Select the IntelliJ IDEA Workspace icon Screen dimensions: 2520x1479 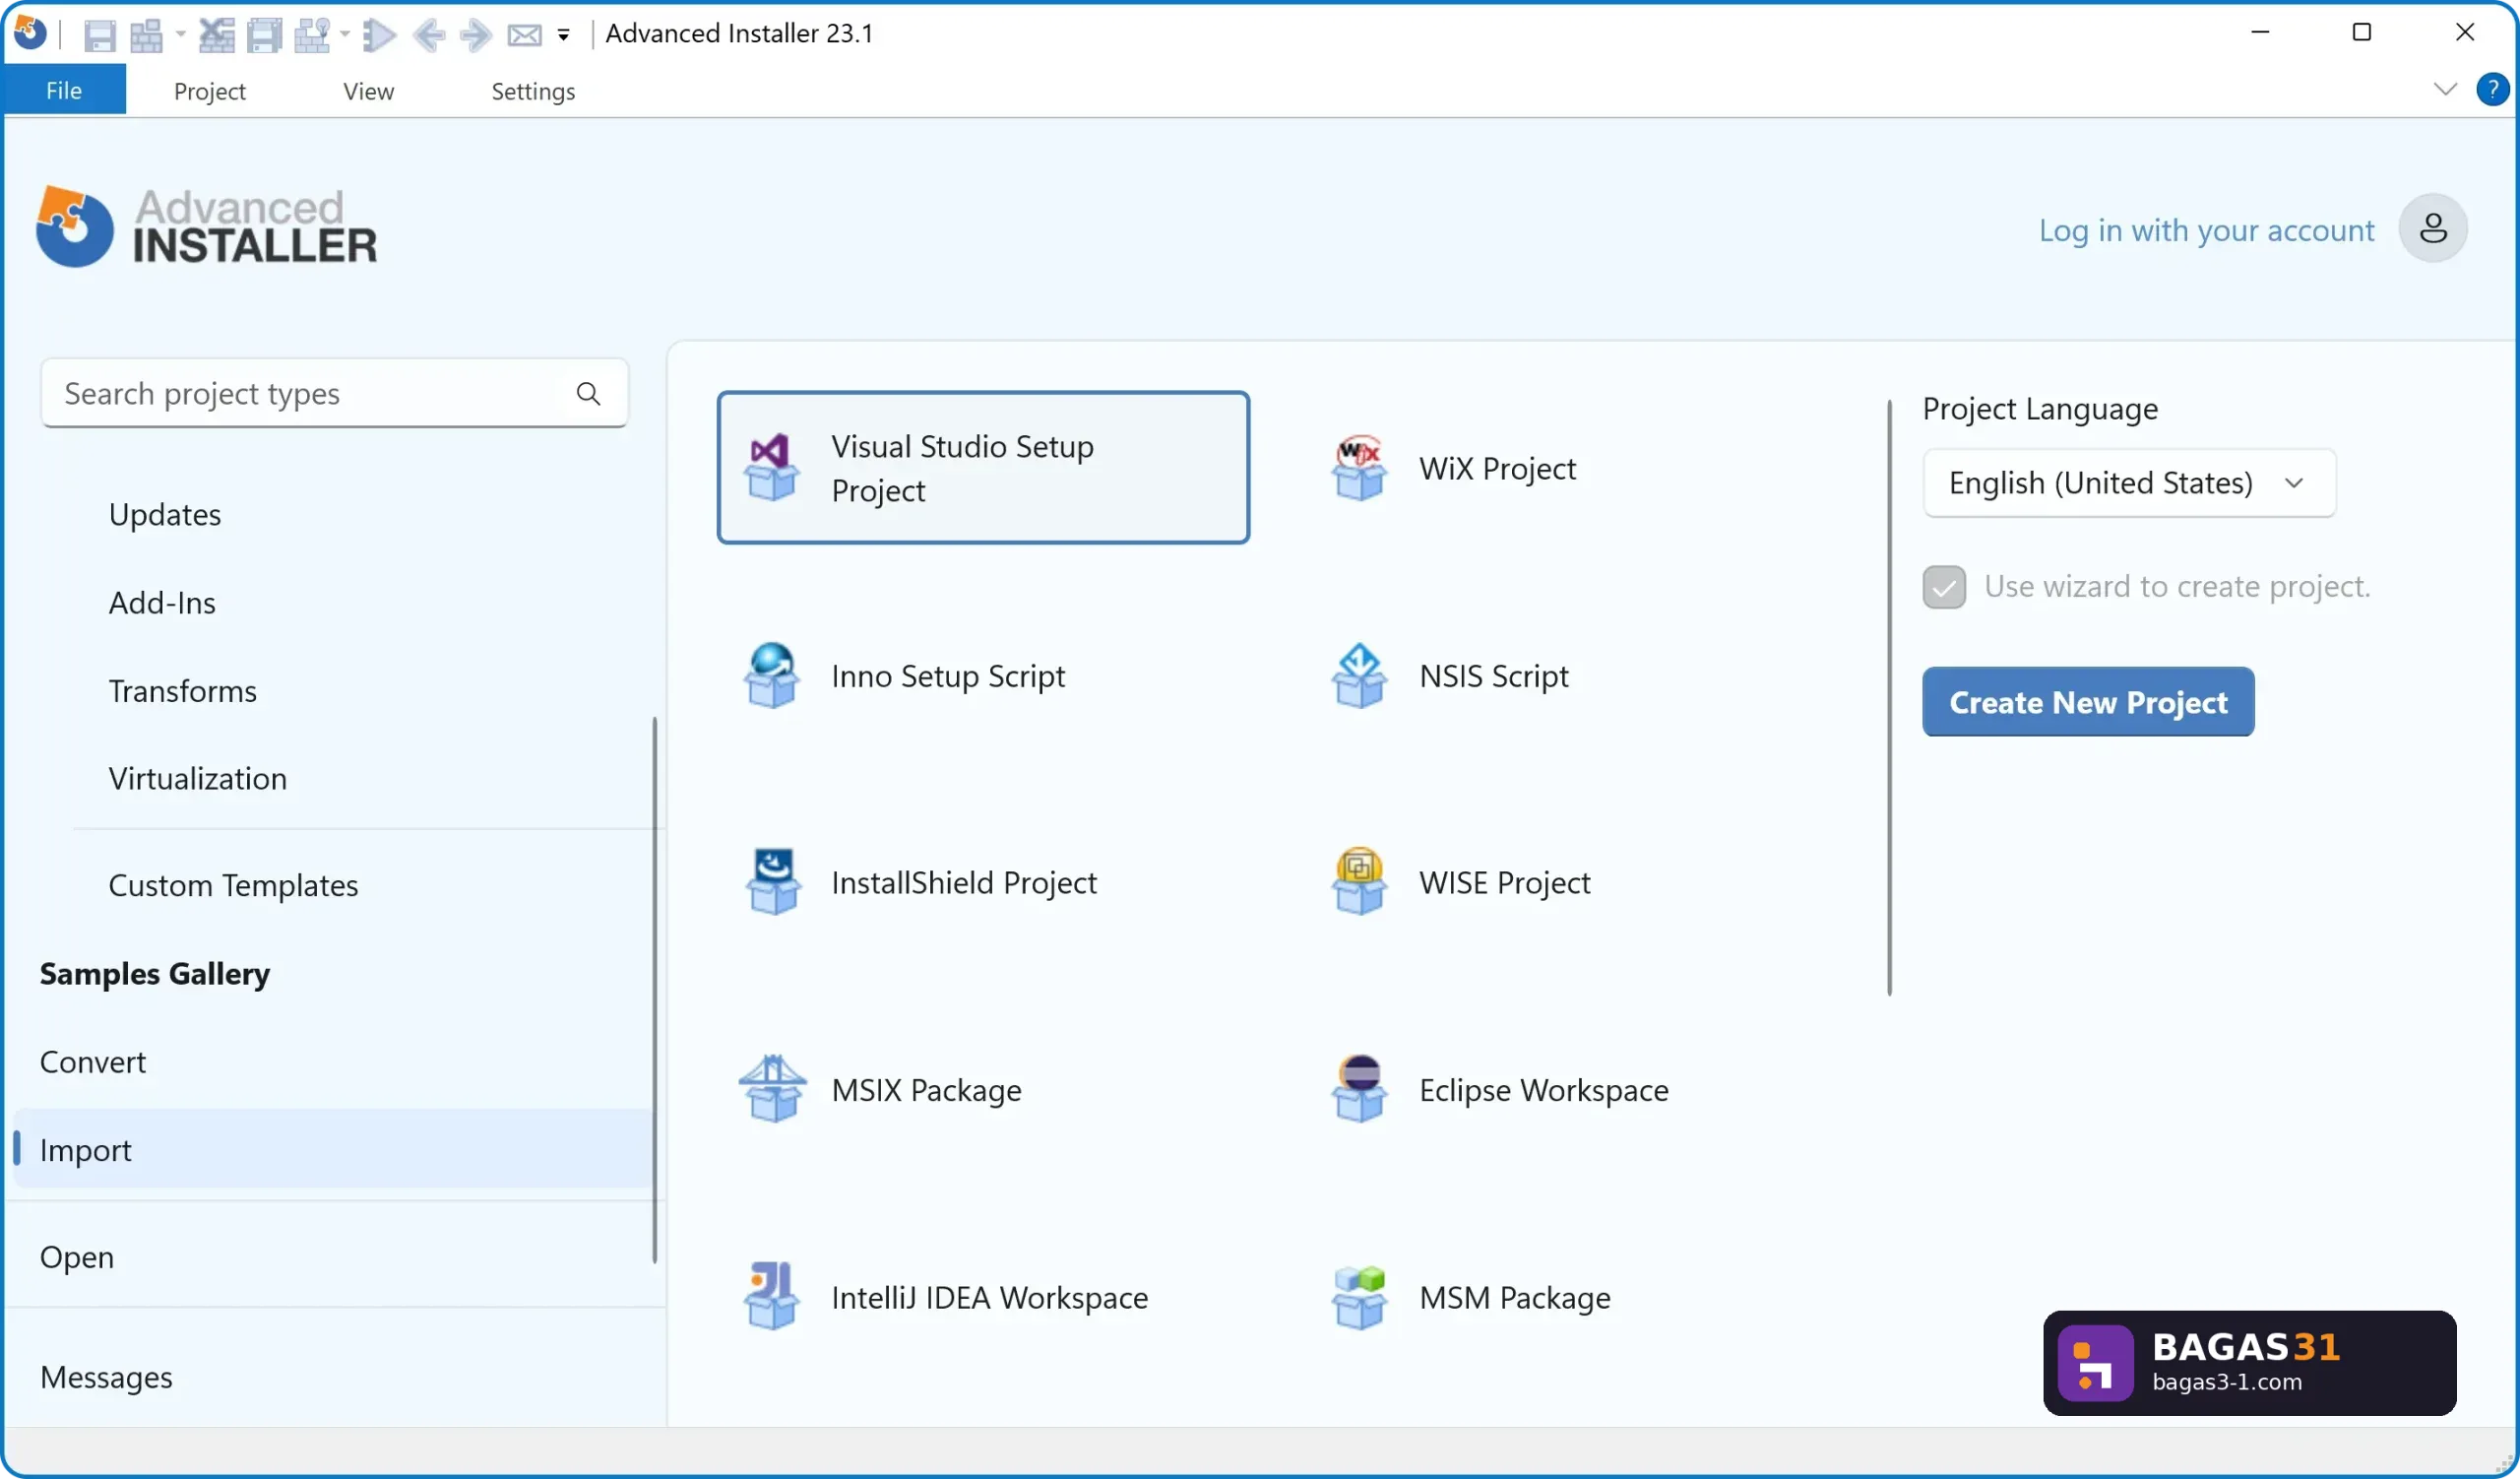[x=771, y=1296]
